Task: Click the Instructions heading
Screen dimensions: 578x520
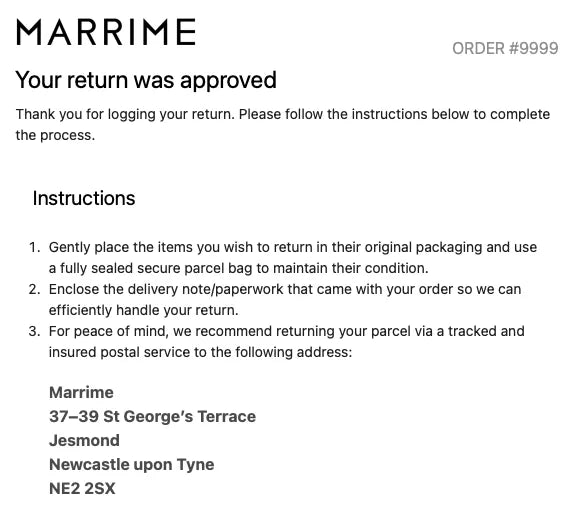Action: 84,198
